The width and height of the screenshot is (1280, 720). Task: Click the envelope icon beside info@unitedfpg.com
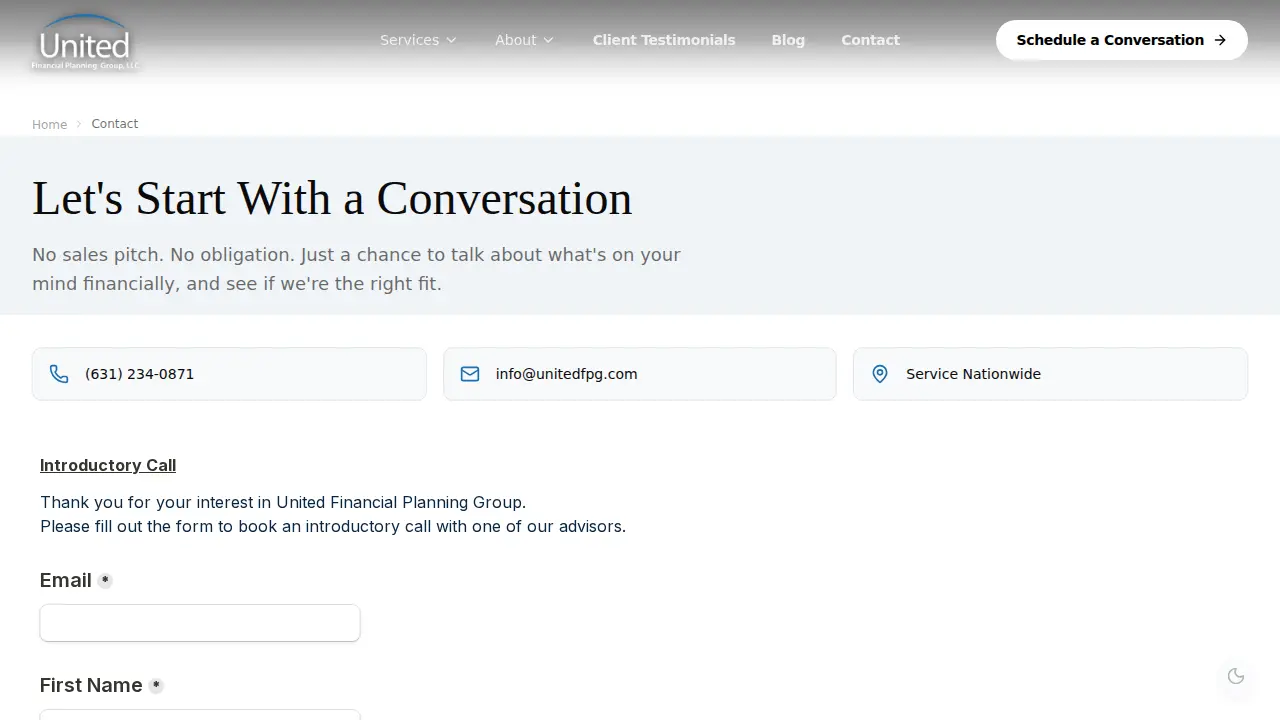click(470, 374)
